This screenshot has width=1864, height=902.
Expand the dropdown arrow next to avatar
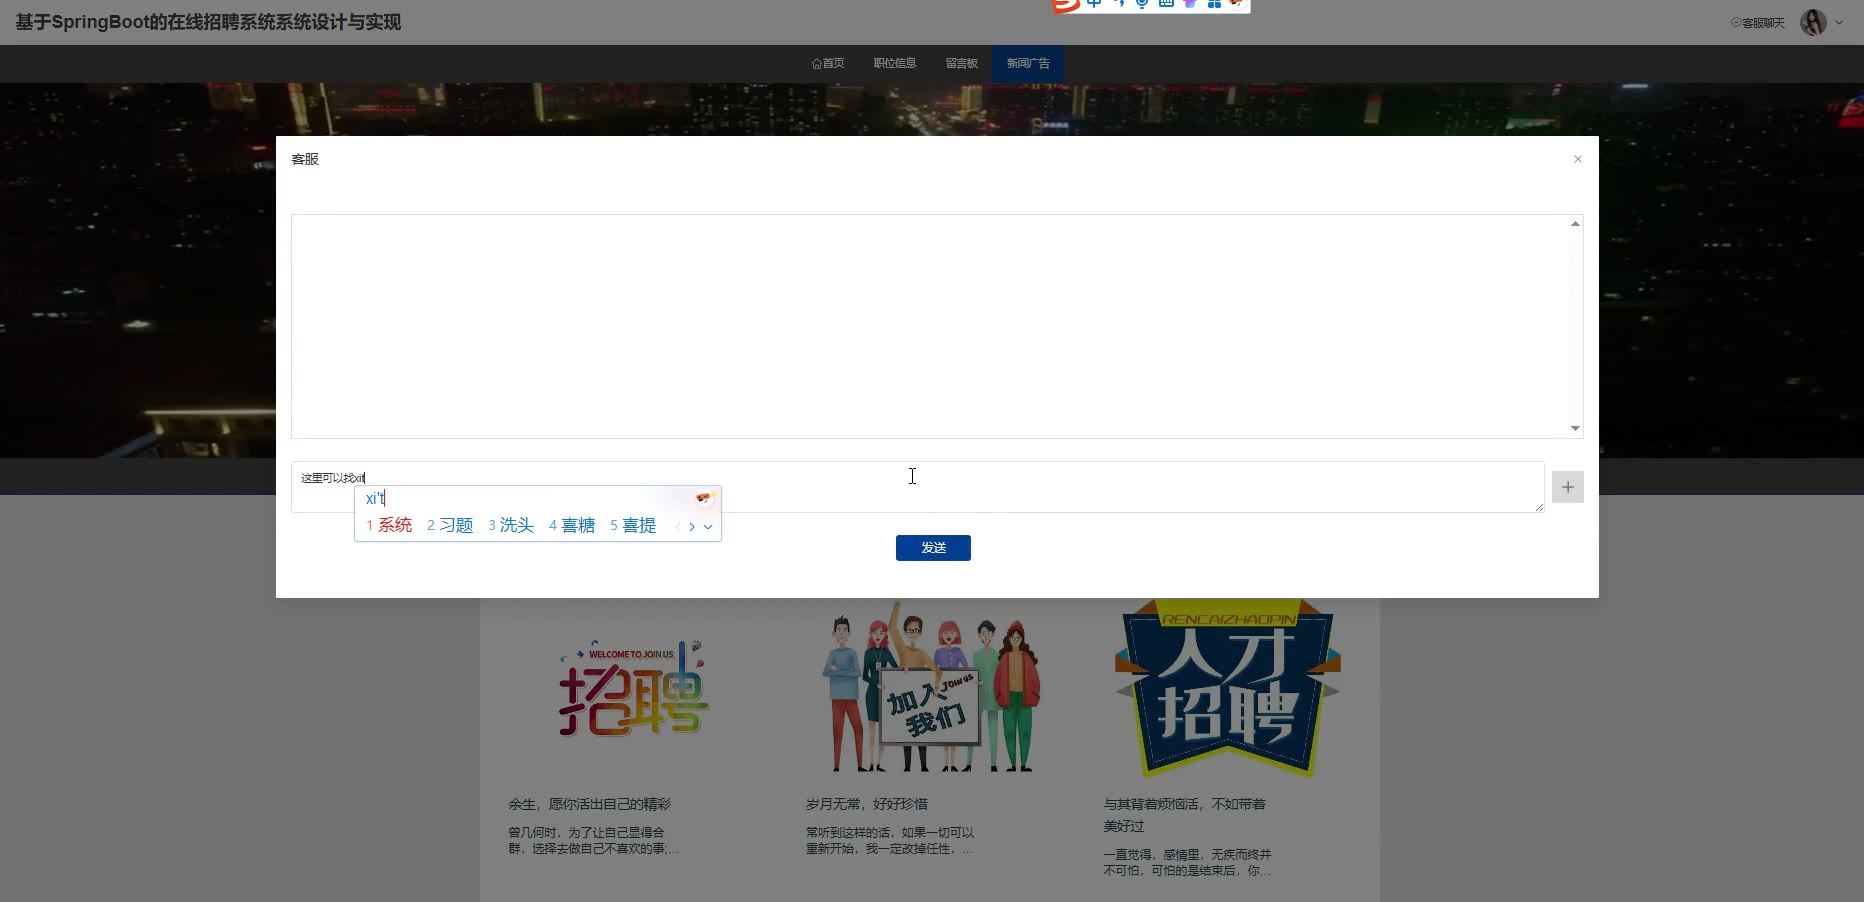(x=1839, y=22)
